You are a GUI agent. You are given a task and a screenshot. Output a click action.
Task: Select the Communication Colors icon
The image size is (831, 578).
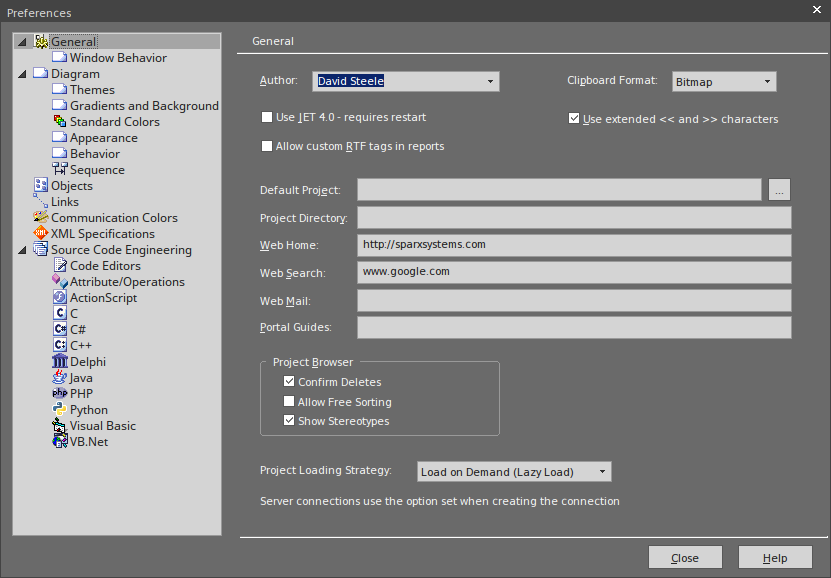[41, 218]
